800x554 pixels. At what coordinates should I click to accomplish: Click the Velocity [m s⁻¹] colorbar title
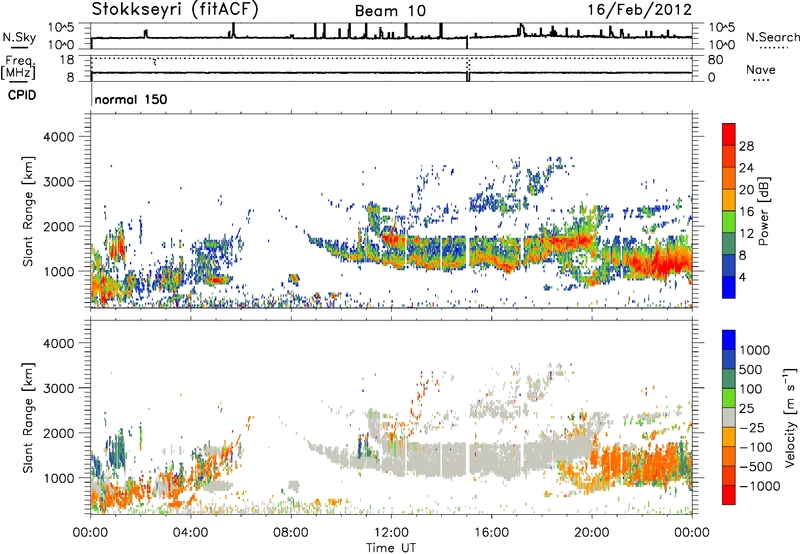[x=790, y=417]
